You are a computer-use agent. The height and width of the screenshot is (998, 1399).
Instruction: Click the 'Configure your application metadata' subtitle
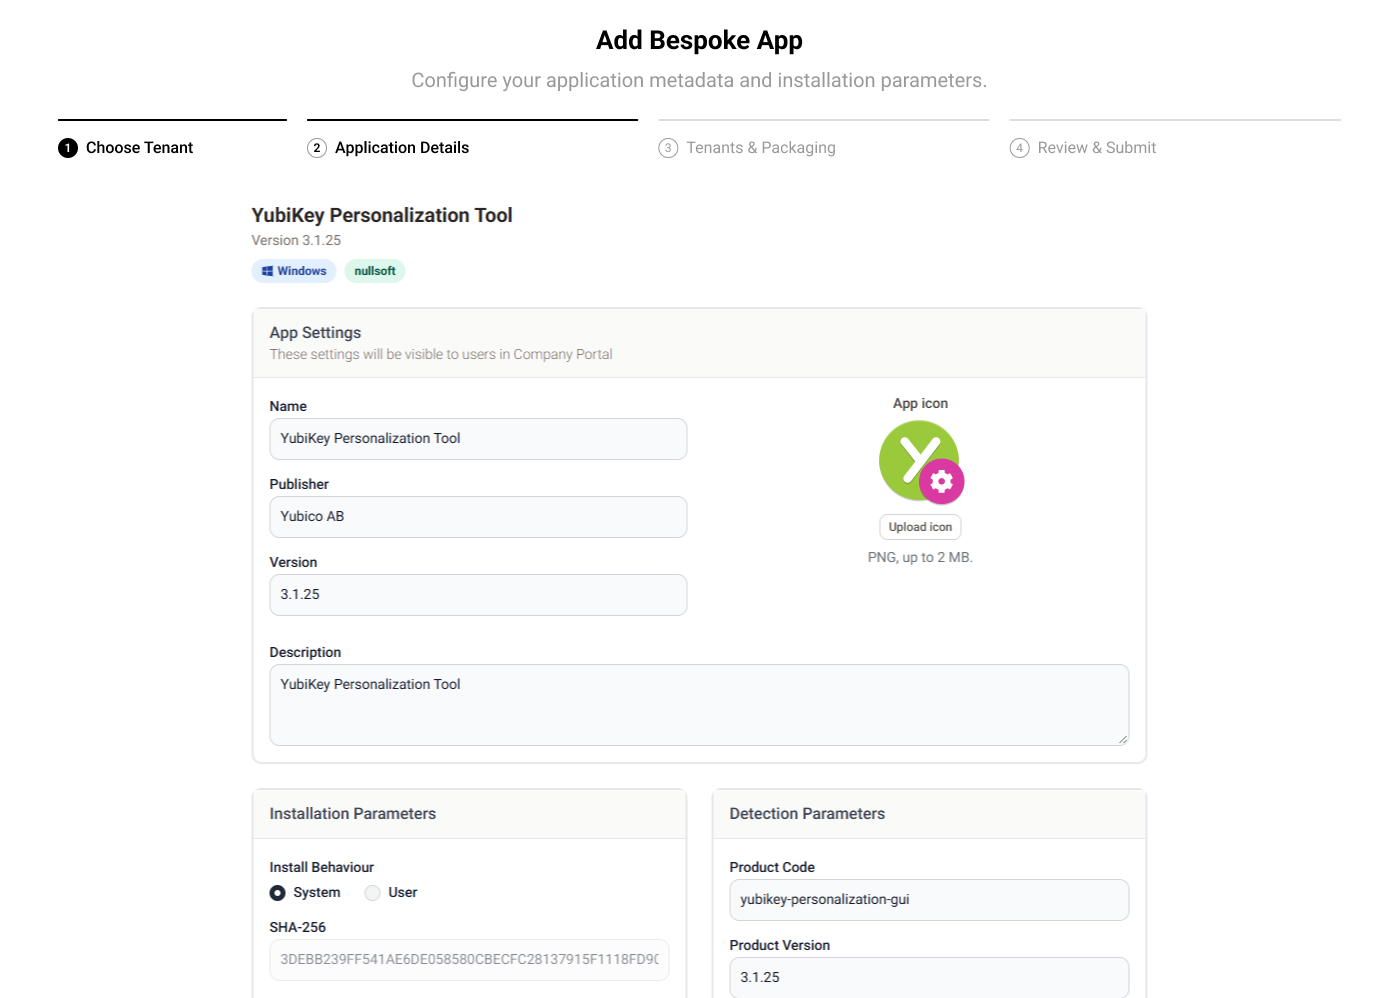click(699, 80)
